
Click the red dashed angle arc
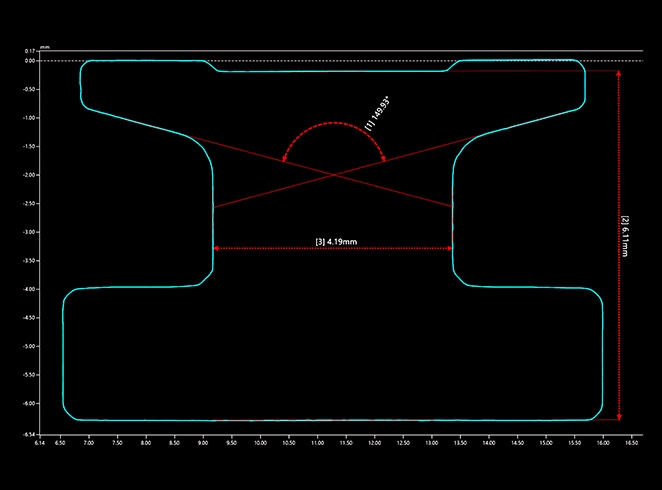click(333, 124)
